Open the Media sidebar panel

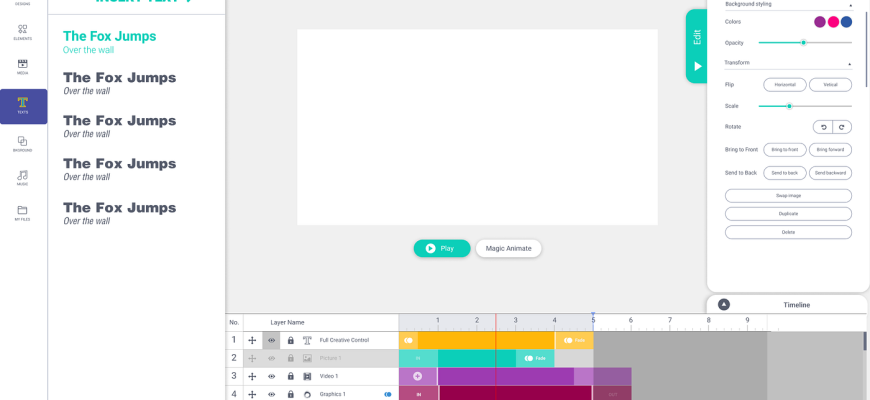click(x=23, y=67)
